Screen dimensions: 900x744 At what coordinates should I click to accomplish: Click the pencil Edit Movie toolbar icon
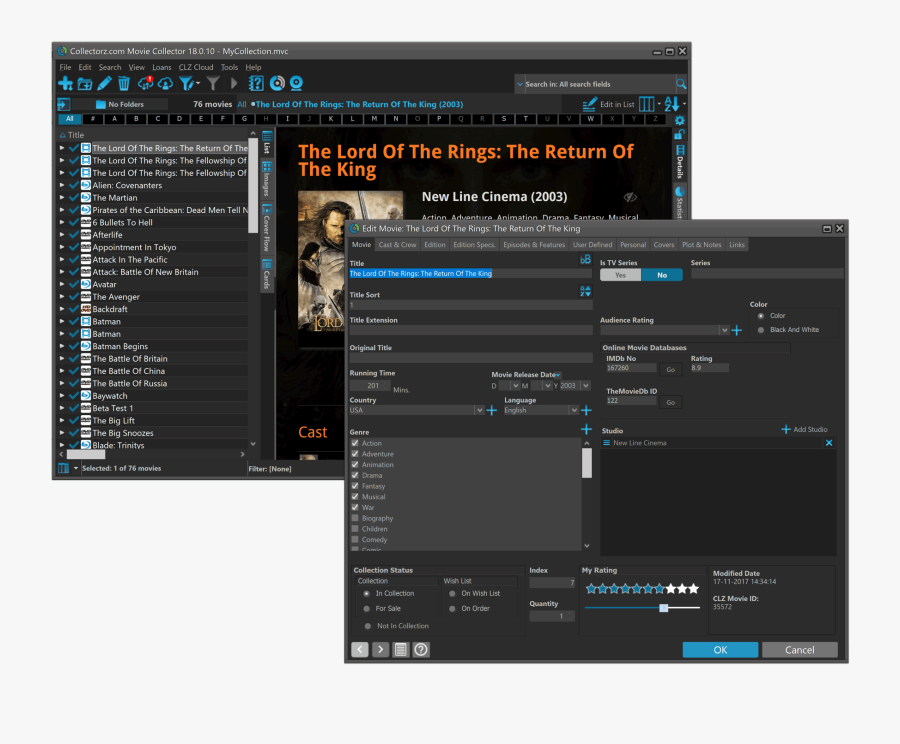click(105, 84)
